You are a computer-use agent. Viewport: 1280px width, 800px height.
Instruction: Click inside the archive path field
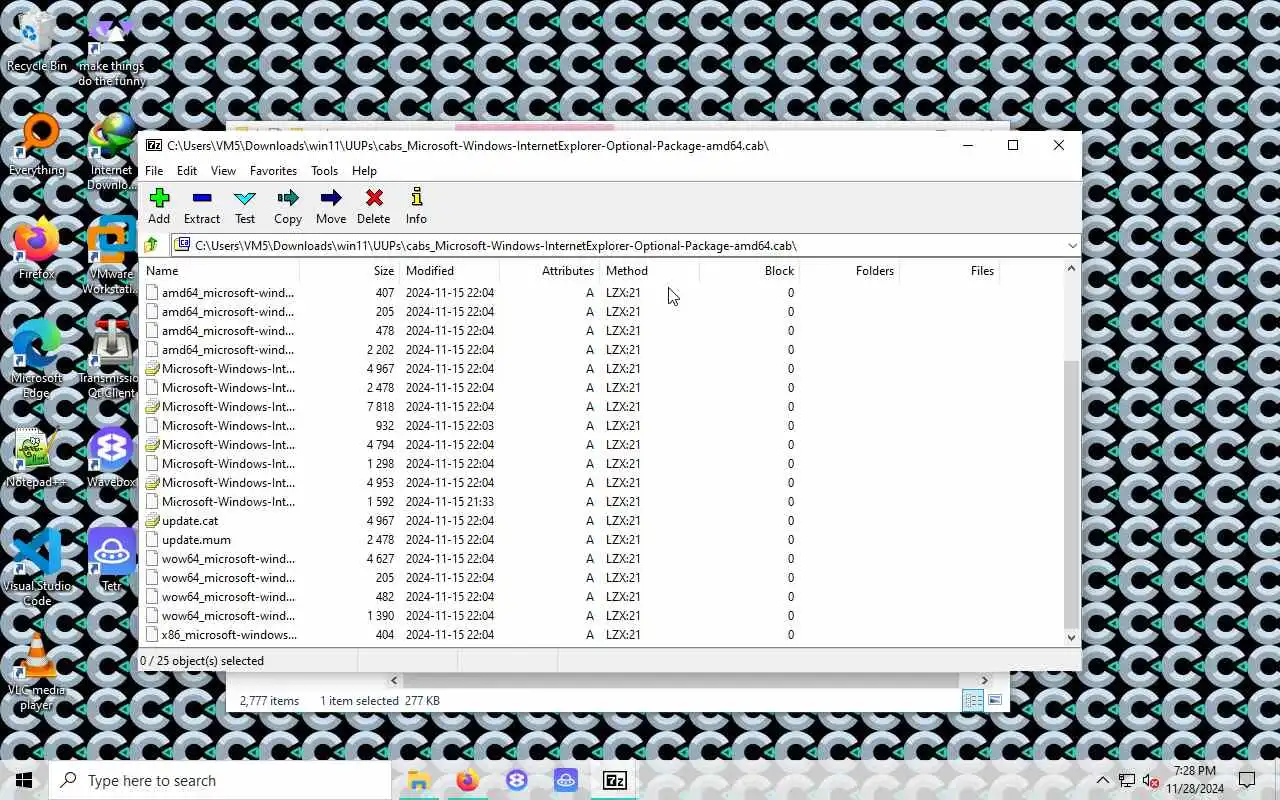point(618,245)
